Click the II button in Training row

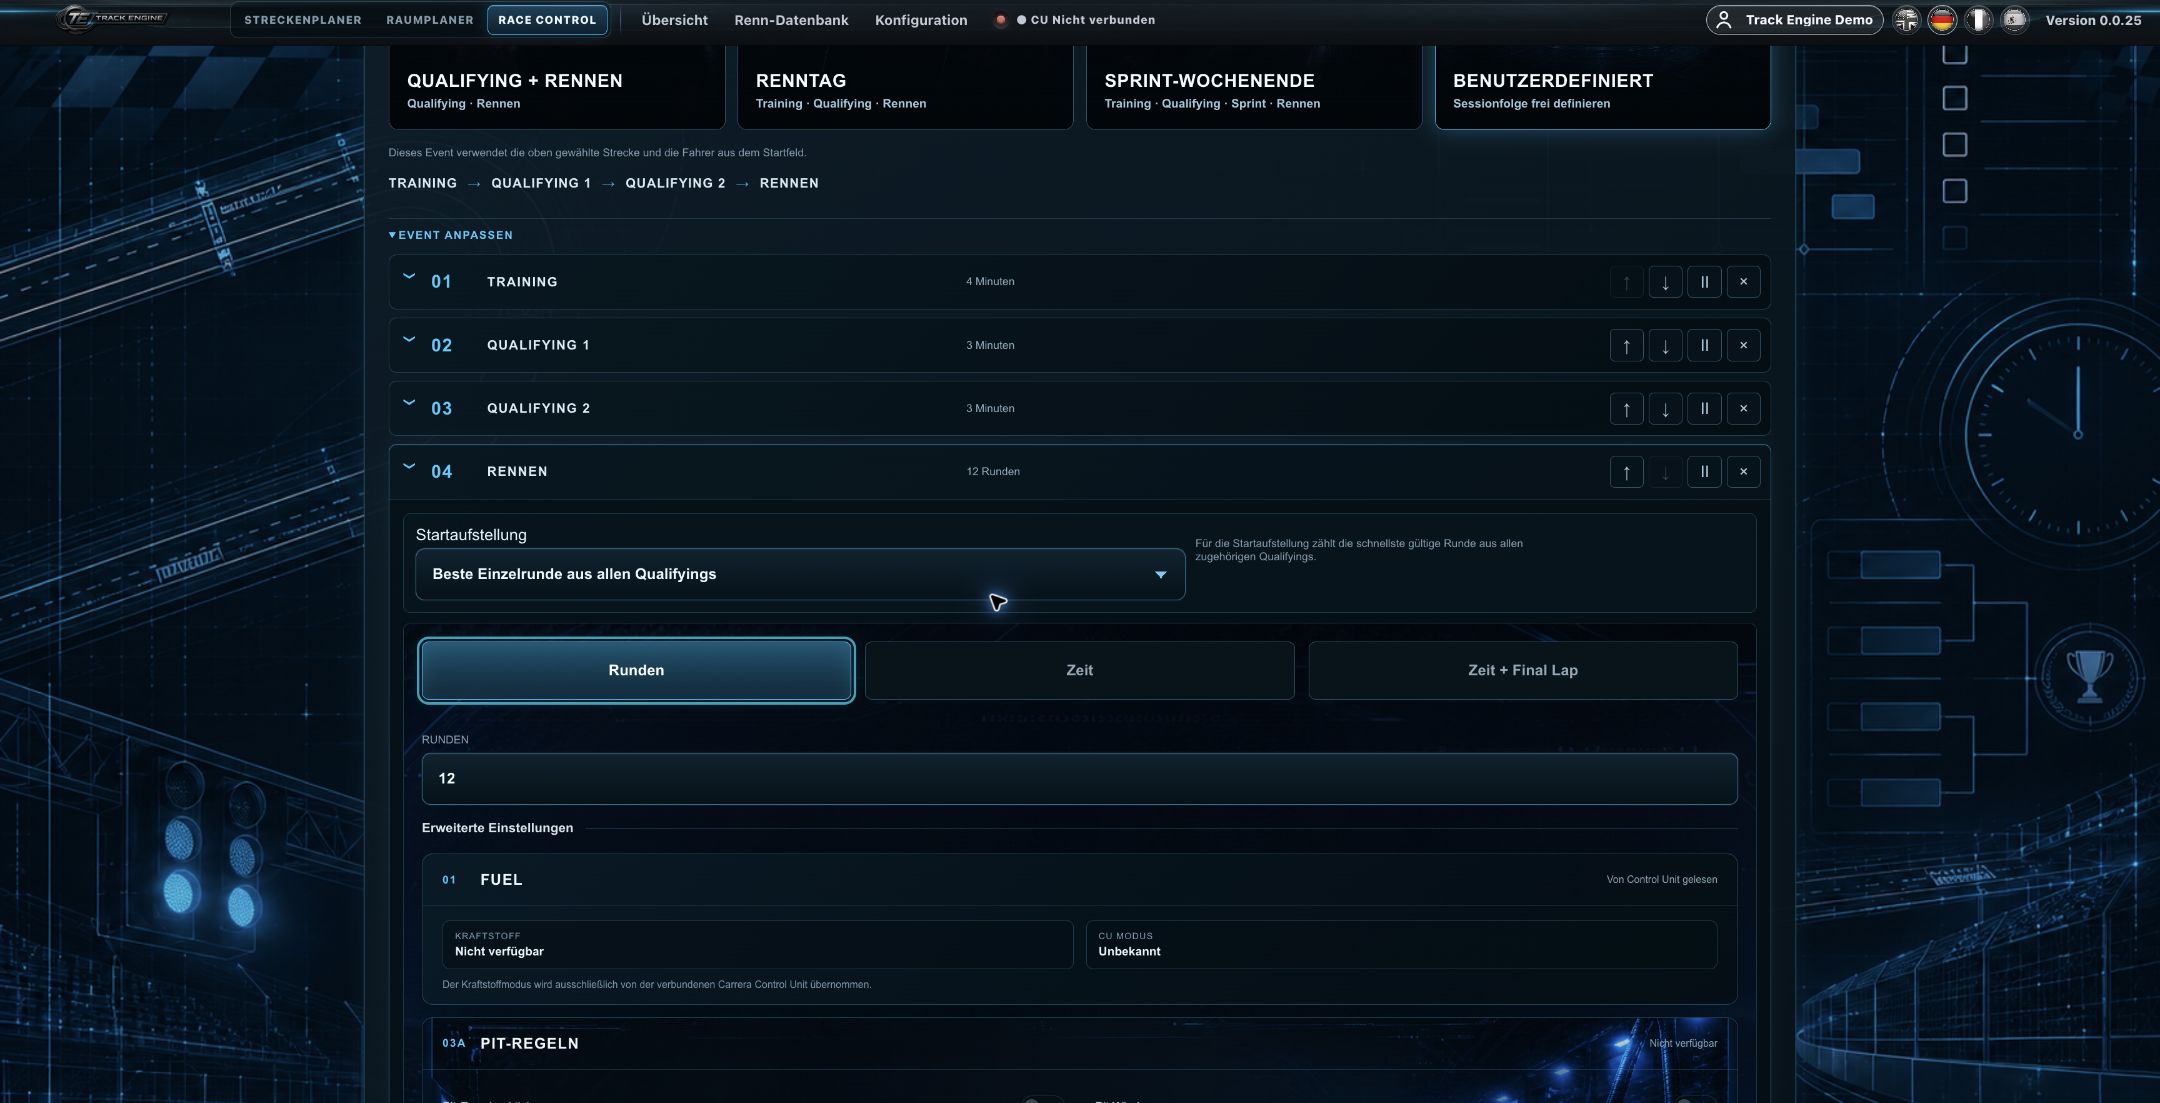tap(1704, 282)
